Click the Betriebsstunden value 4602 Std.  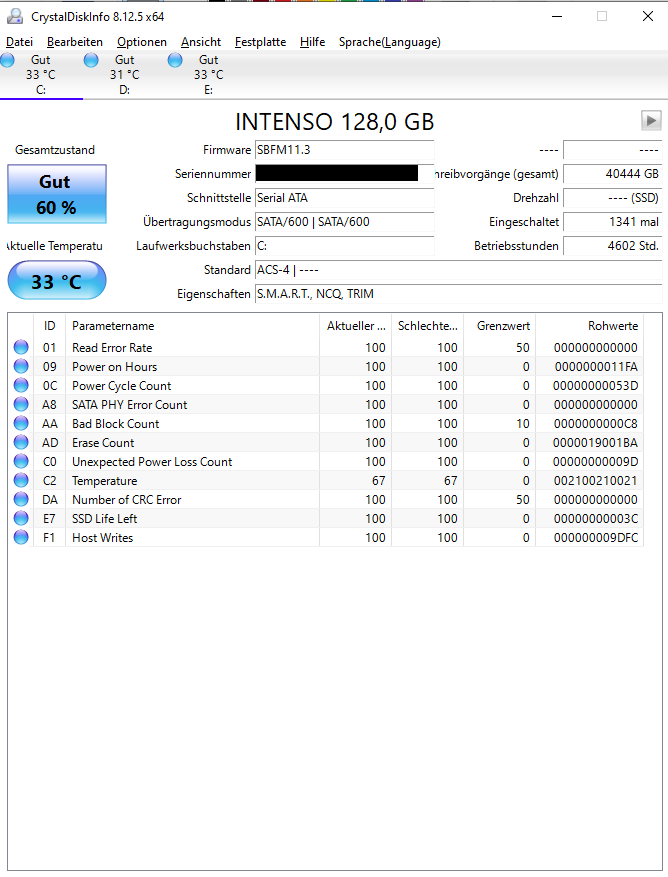[613, 246]
